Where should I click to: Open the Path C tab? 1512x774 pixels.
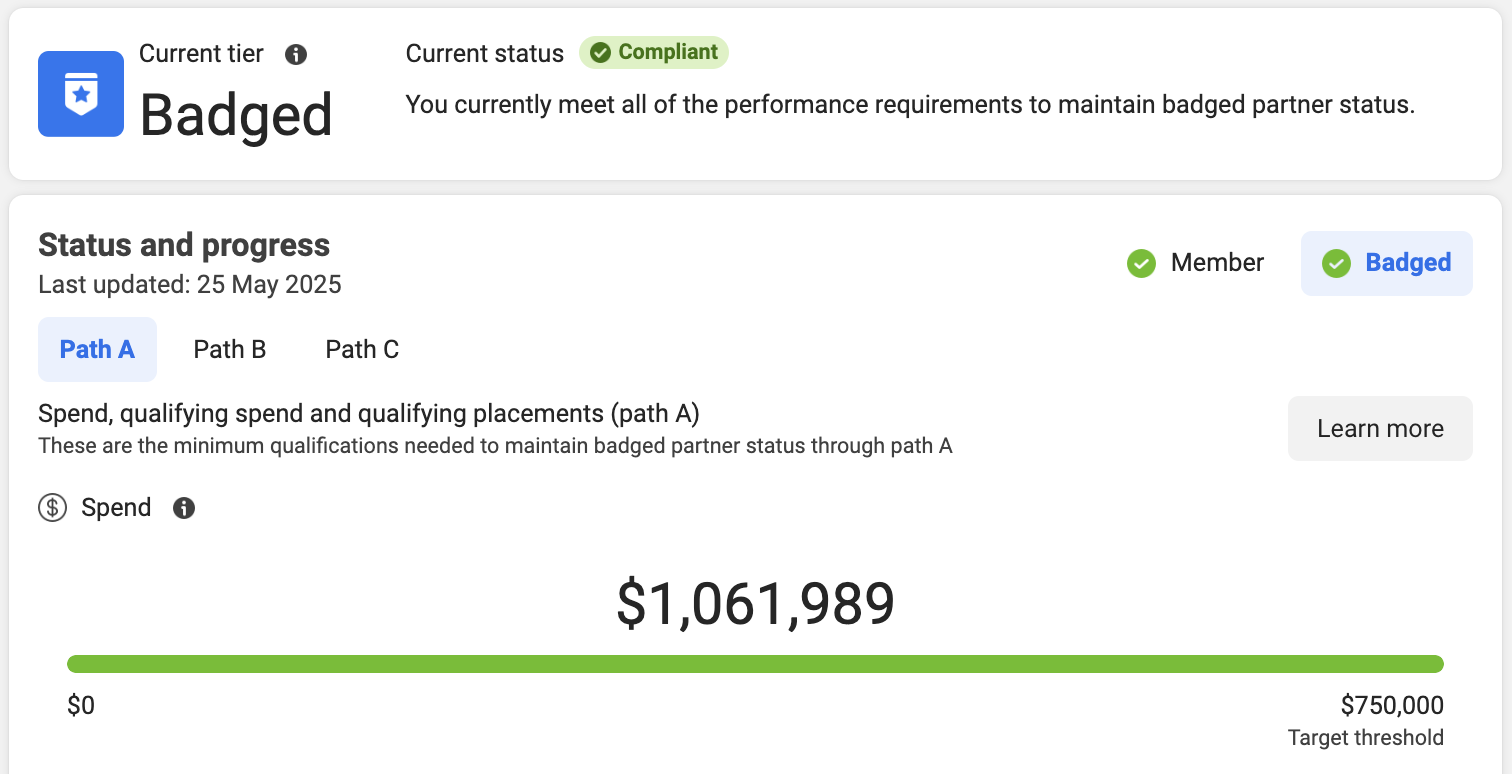pyautogui.click(x=362, y=349)
